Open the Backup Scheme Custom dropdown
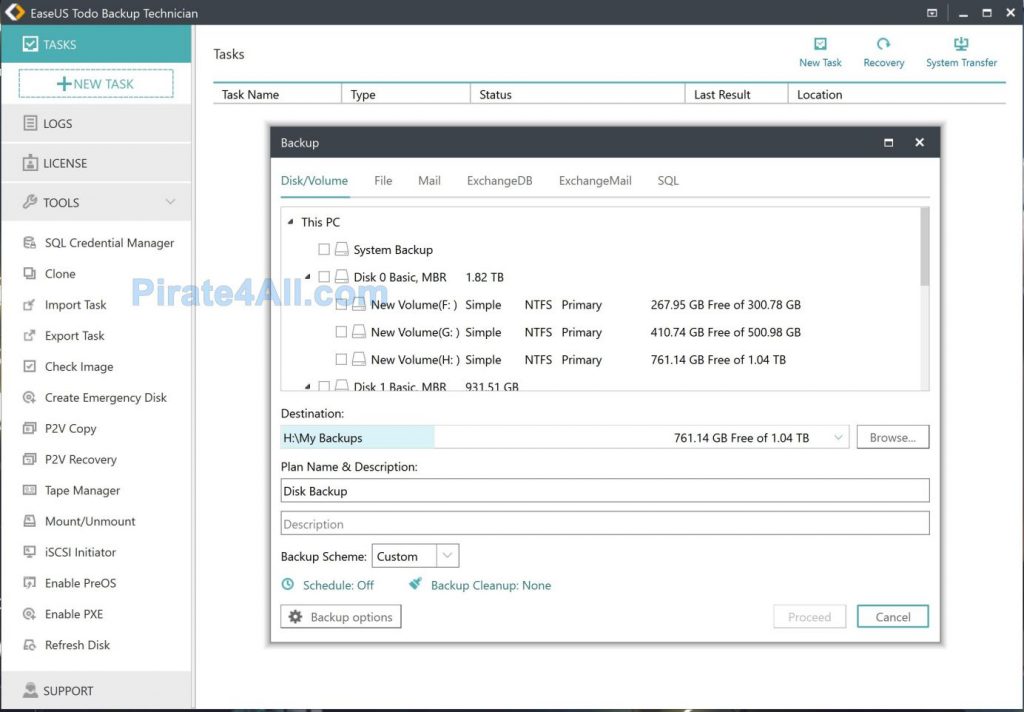Screen dimensions: 1024x712 coord(447,557)
